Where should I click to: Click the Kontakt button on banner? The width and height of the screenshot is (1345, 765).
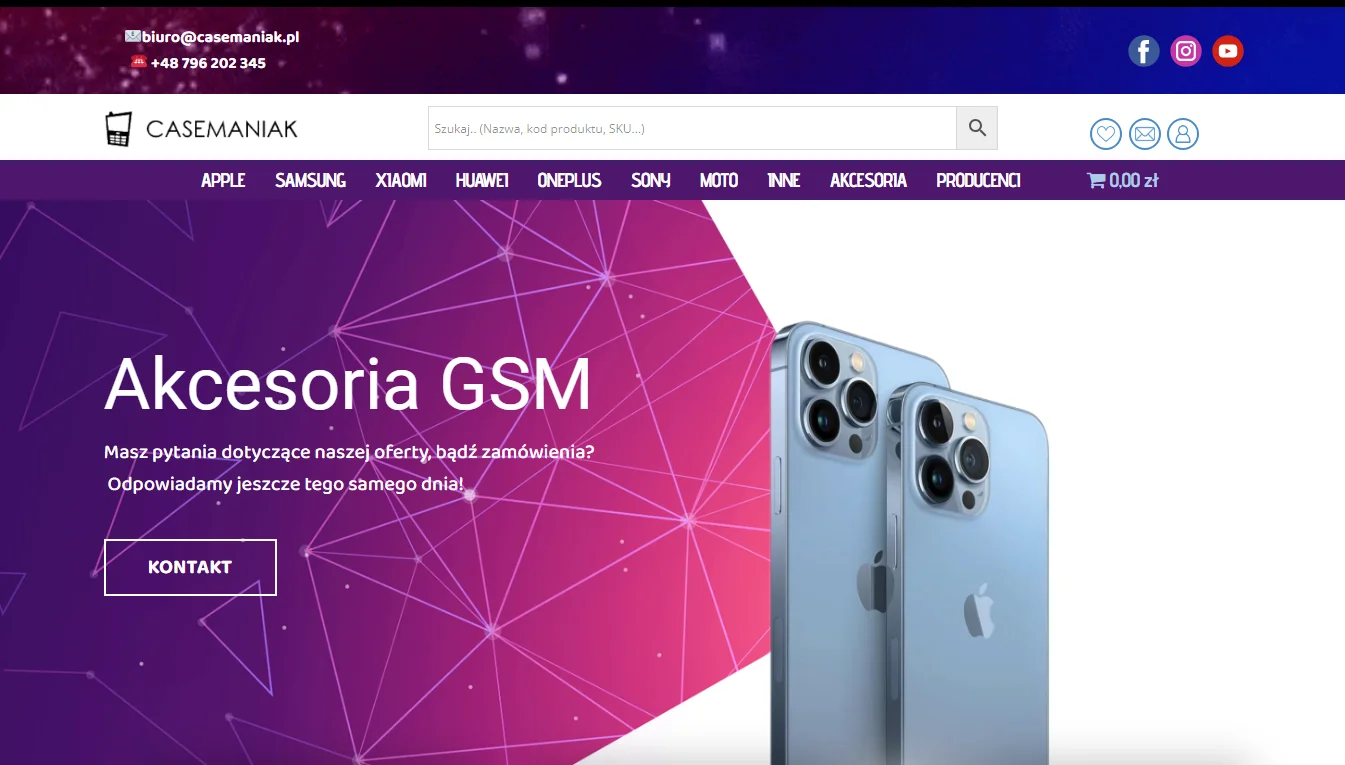(190, 567)
